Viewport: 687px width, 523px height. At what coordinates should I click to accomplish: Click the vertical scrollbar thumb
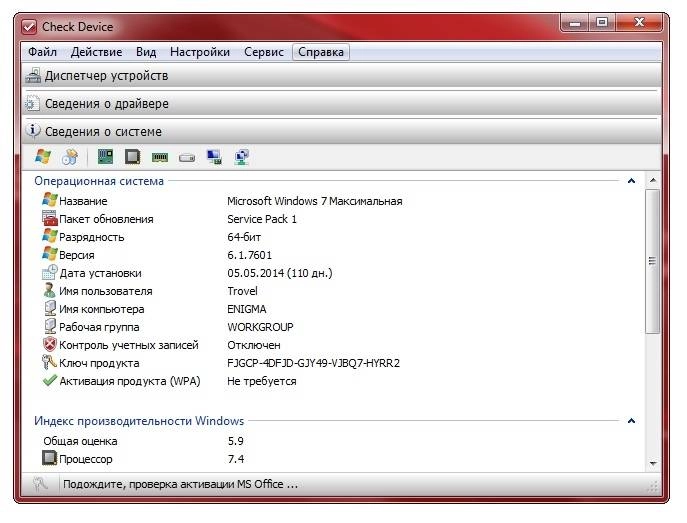click(x=652, y=262)
